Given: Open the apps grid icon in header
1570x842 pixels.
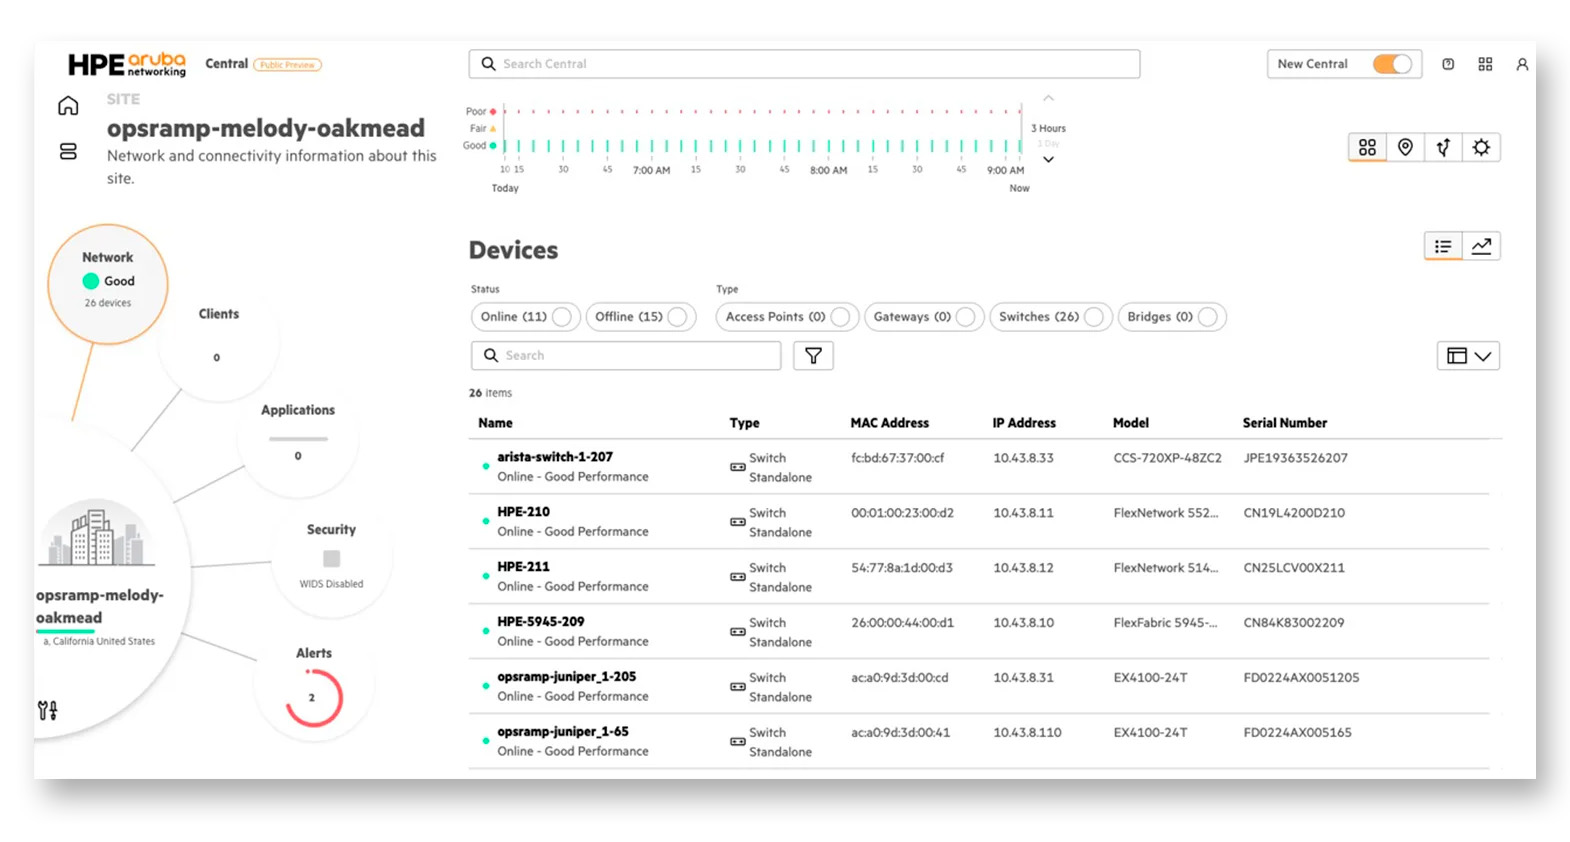Looking at the screenshot, I should tap(1485, 64).
